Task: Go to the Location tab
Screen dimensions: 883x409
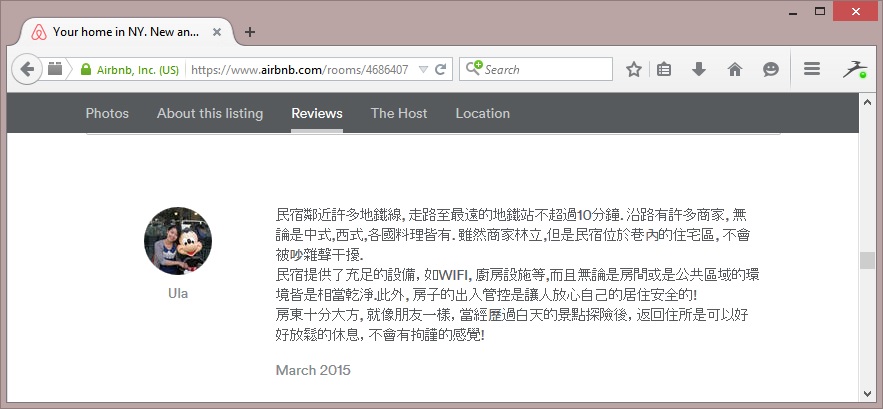Action: pos(483,113)
